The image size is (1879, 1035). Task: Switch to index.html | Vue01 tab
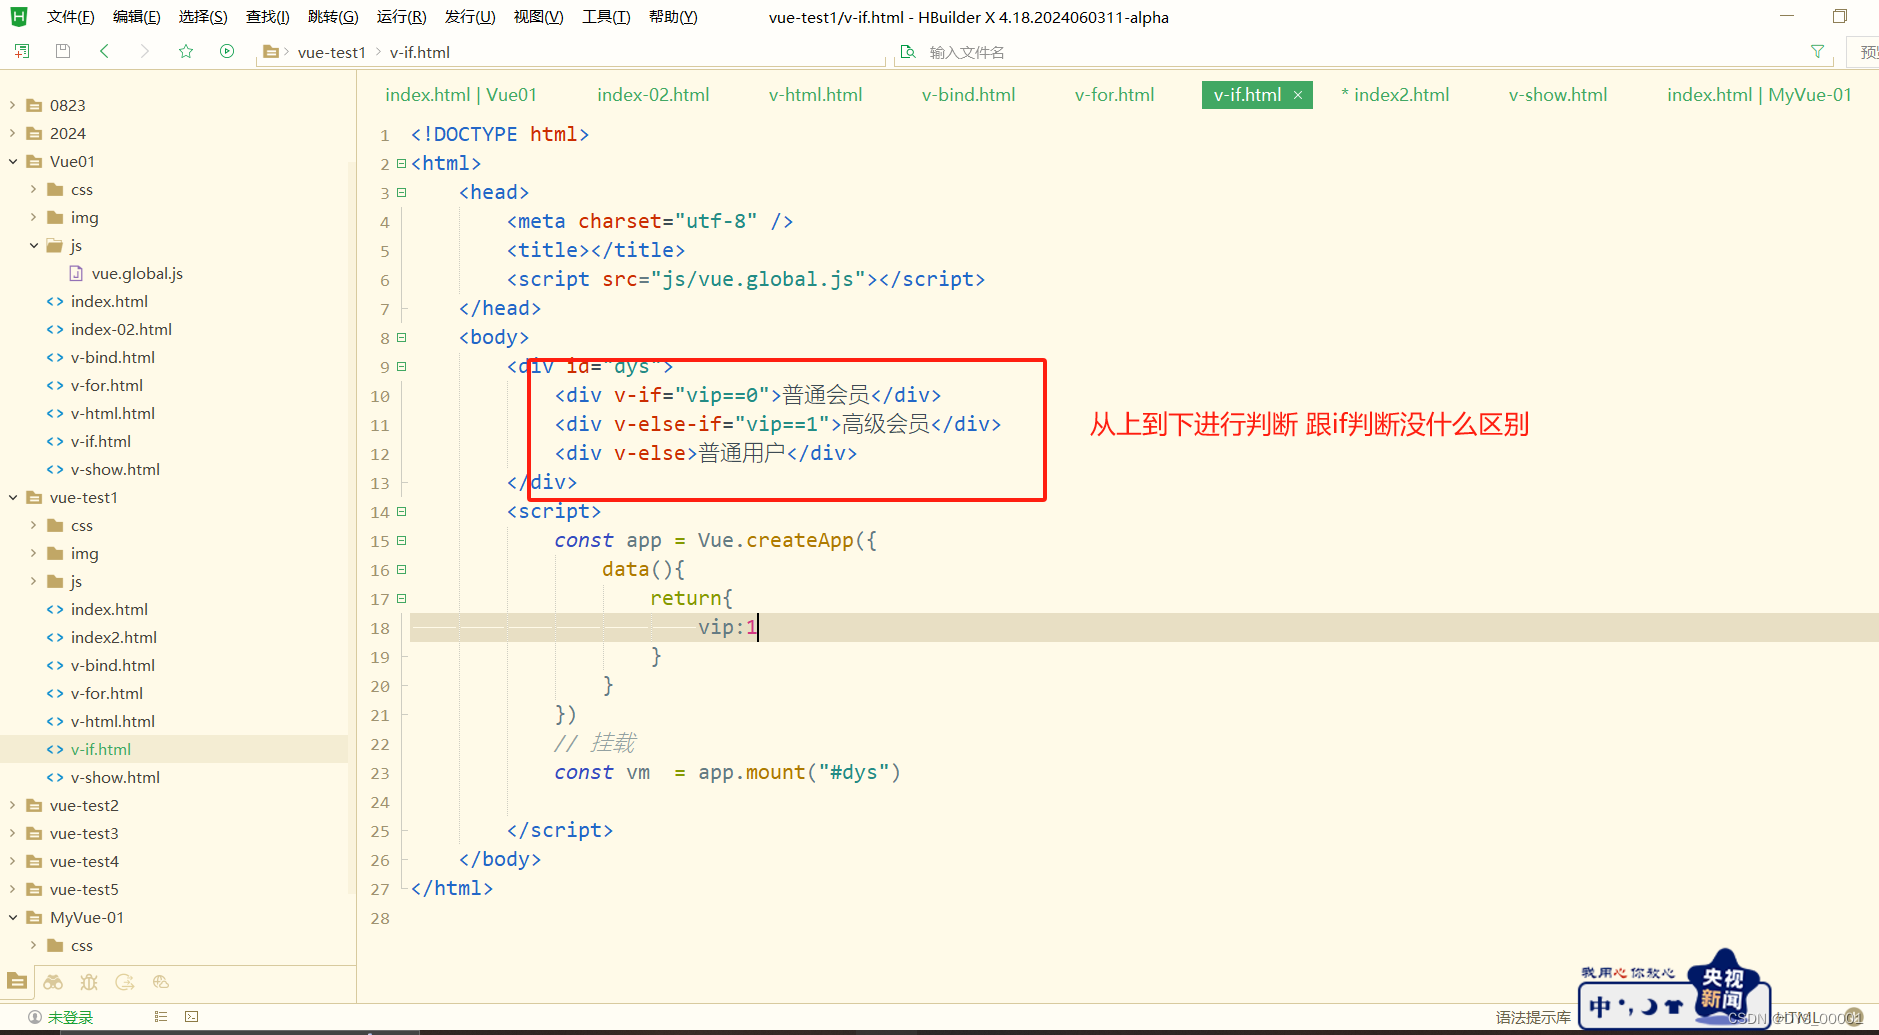tap(461, 95)
